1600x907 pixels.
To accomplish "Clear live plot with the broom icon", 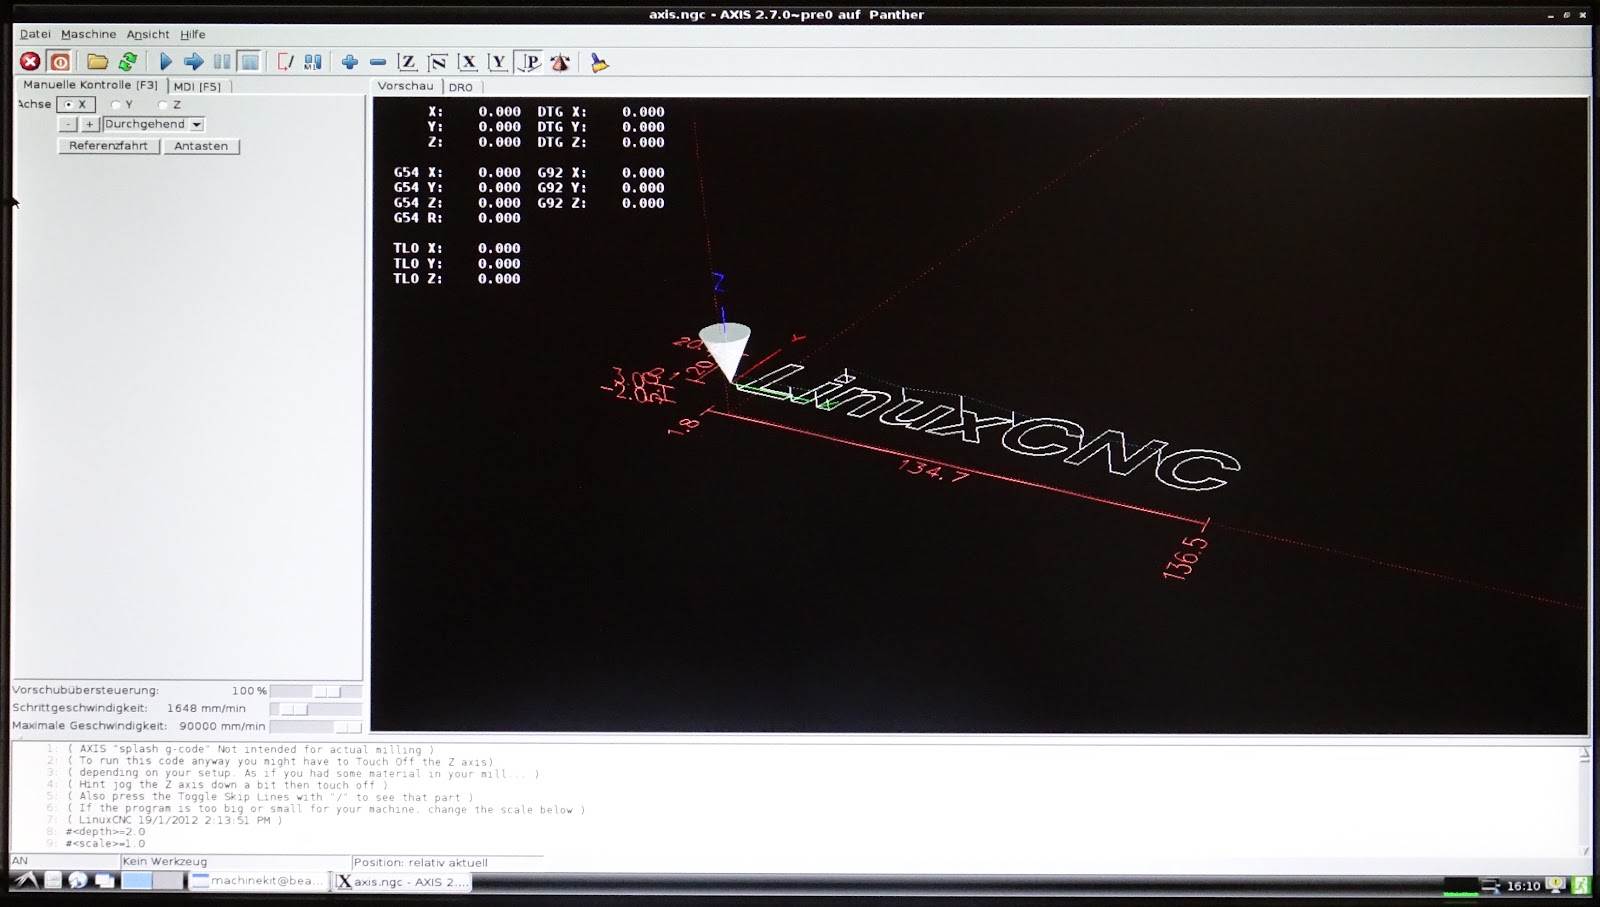I will pos(599,62).
